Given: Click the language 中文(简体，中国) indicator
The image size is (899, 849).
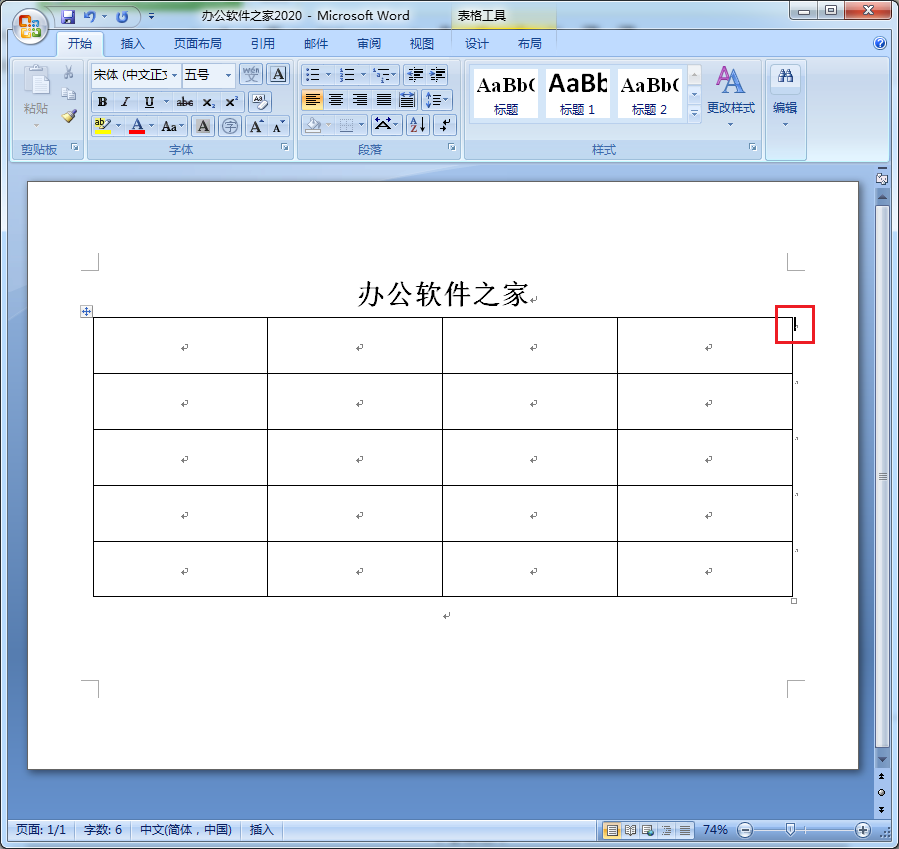Looking at the screenshot, I should (x=186, y=830).
